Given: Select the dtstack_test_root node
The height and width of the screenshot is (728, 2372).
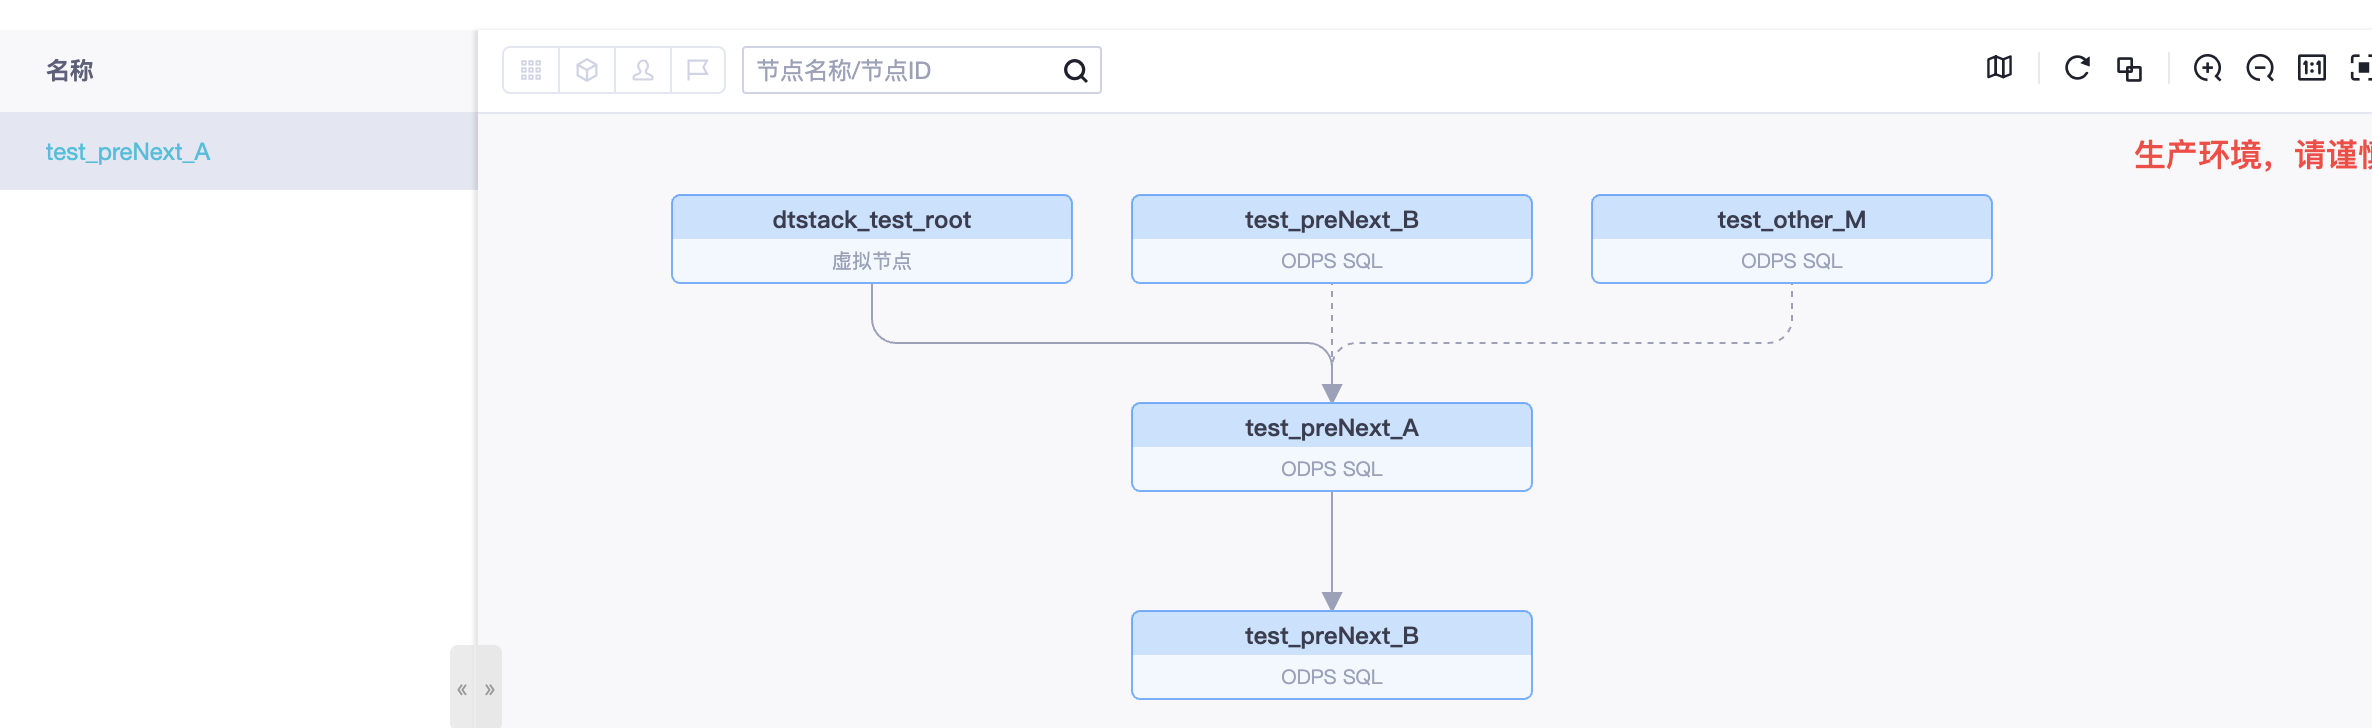Looking at the screenshot, I should (872, 239).
